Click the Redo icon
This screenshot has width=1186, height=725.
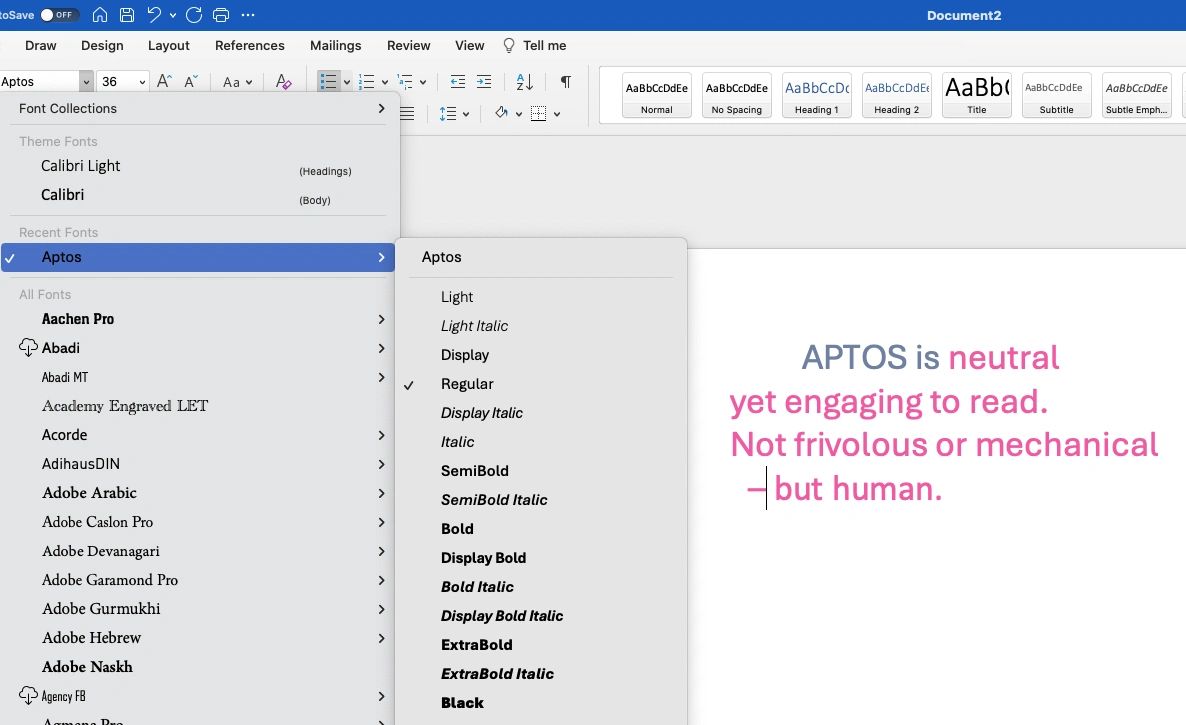coord(194,15)
